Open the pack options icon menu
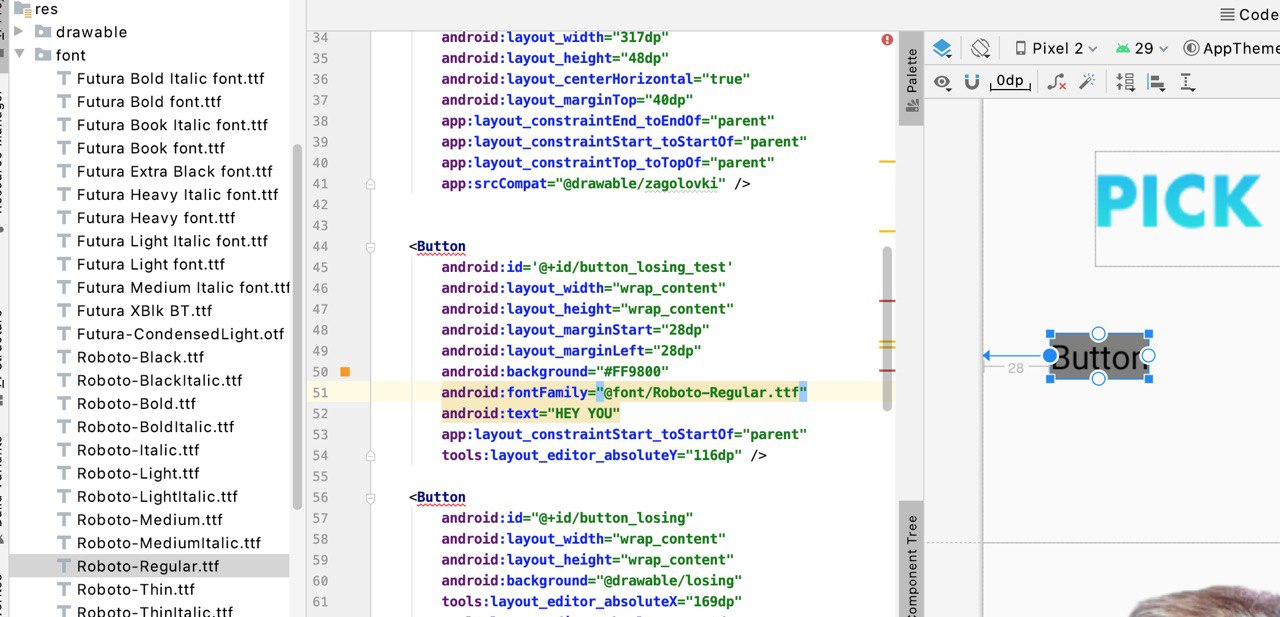The height and width of the screenshot is (617, 1280). (x=1126, y=83)
